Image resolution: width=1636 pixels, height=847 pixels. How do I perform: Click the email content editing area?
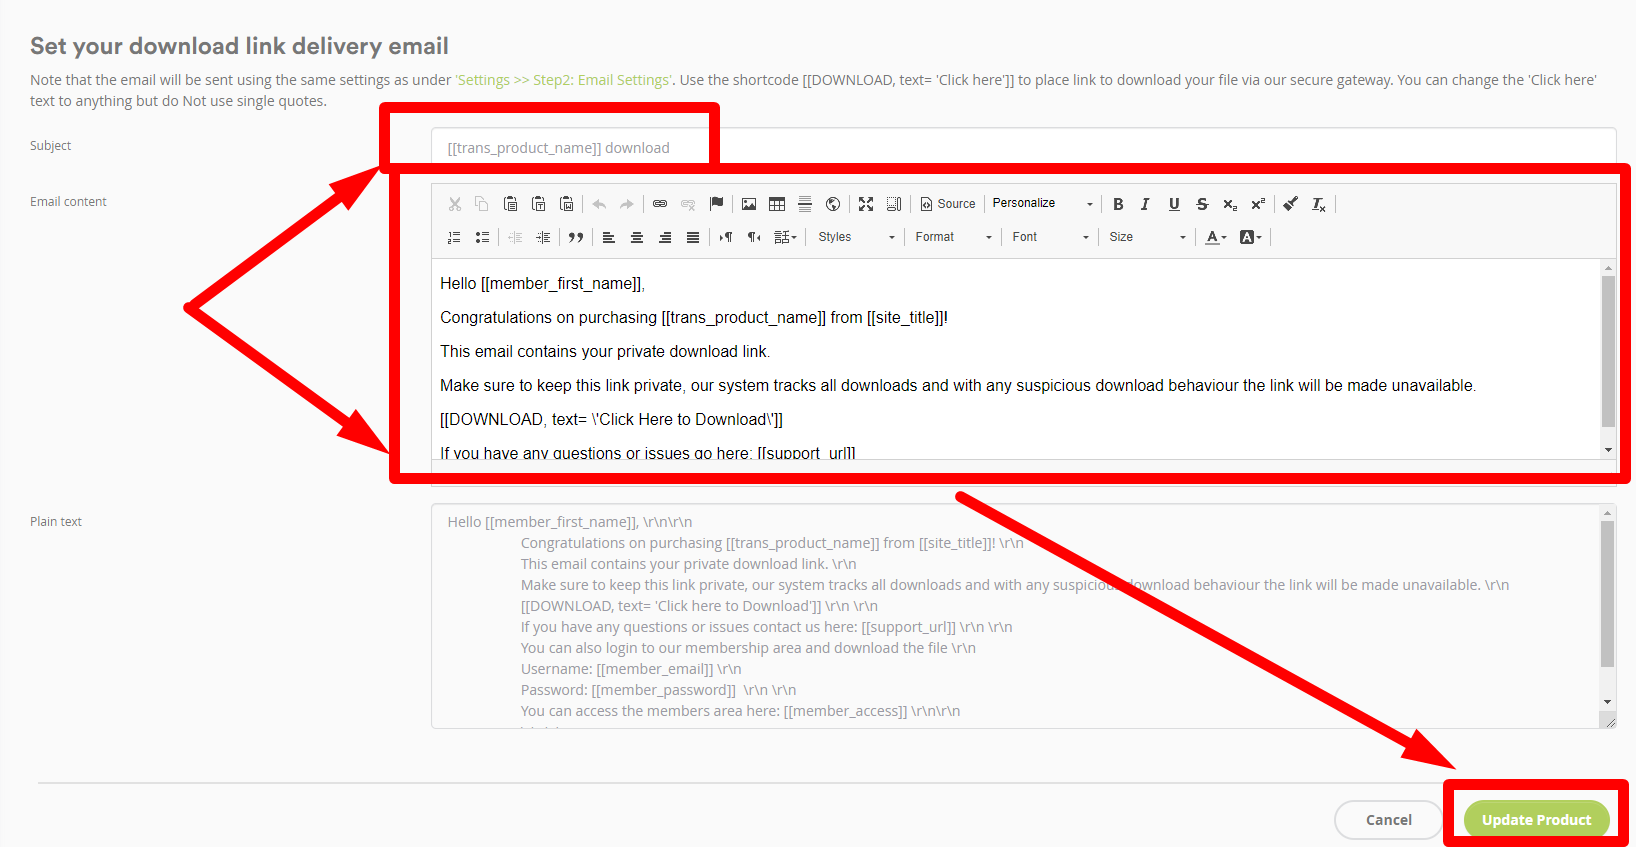1016,359
